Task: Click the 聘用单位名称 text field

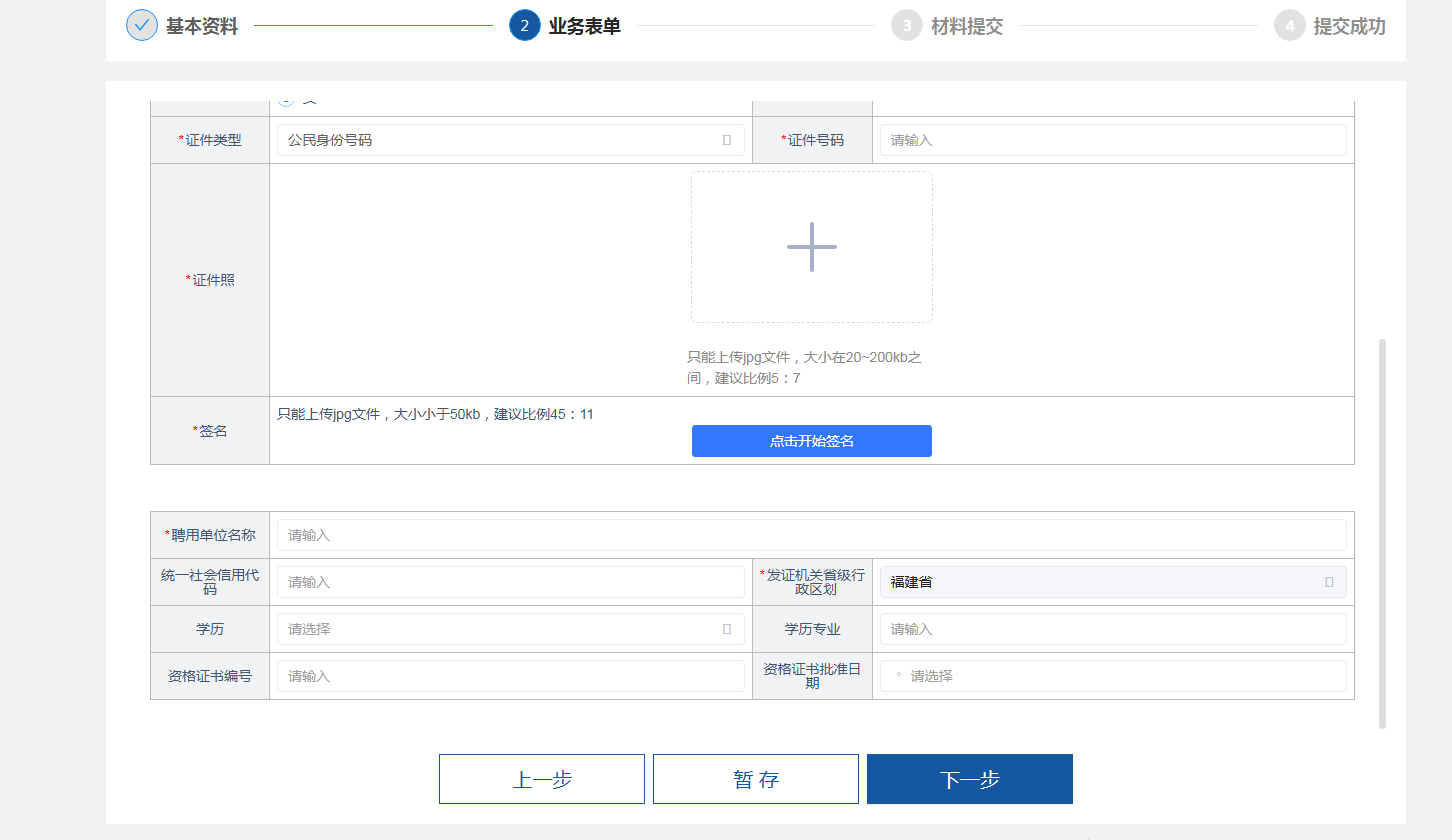Action: pos(811,535)
